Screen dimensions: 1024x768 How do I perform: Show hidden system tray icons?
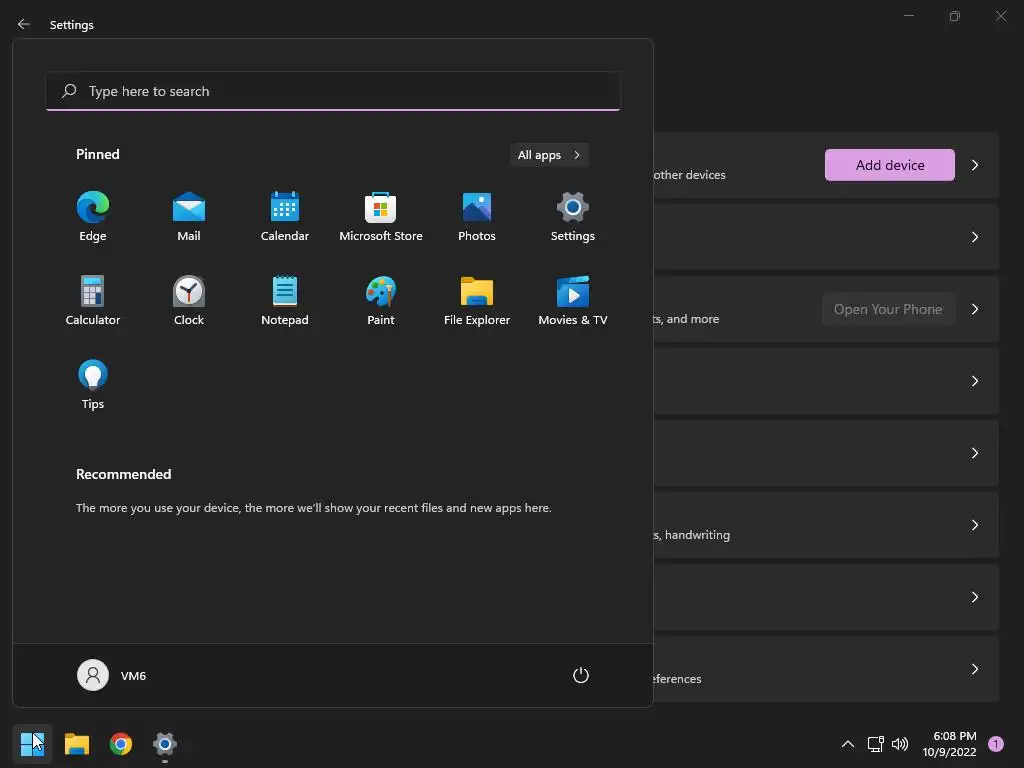pos(848,744)
